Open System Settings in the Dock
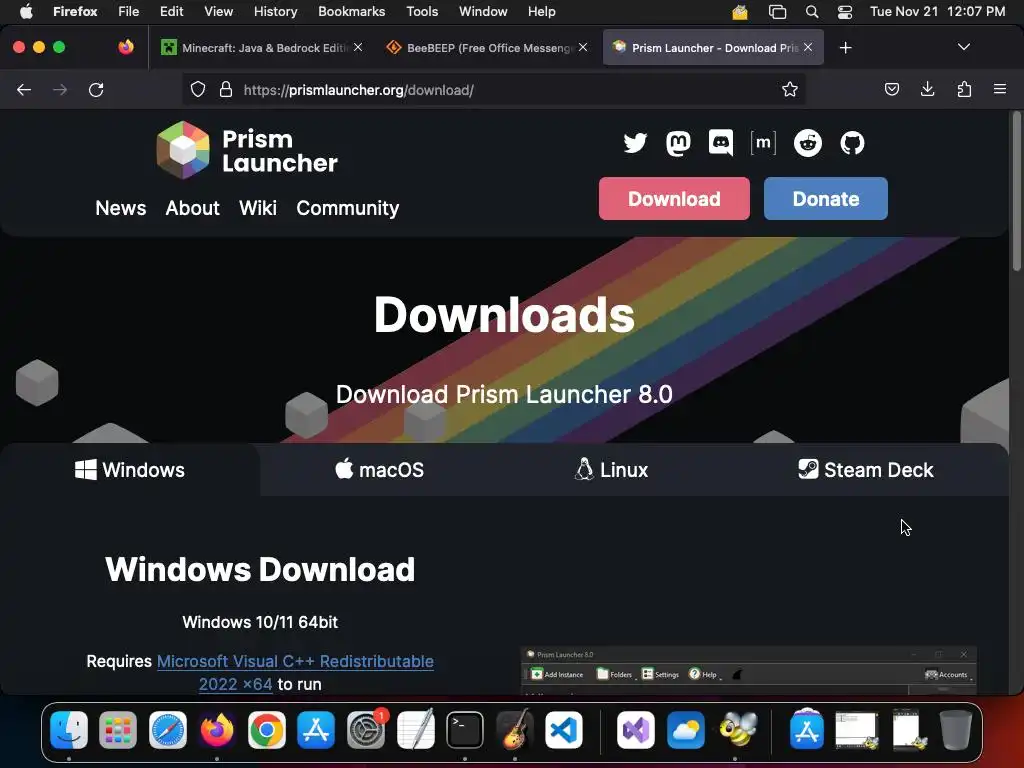The height and width of the screenshot is (768, 1024). pyautogui.click(x=366, y=729)
